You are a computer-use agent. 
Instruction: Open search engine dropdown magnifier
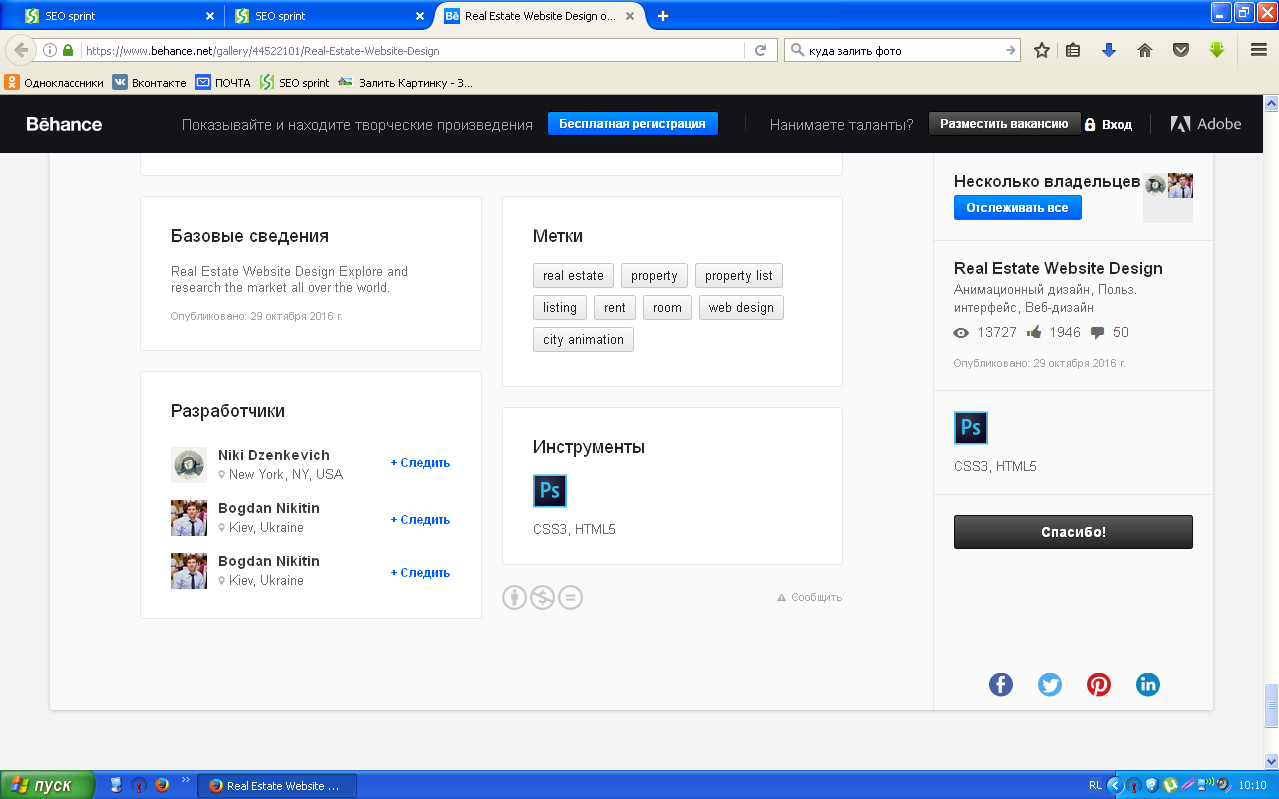pos(797,50)
